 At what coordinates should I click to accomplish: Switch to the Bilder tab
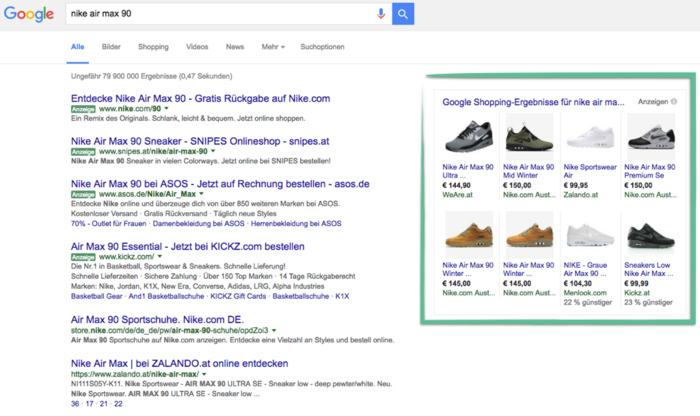point(111,47)
